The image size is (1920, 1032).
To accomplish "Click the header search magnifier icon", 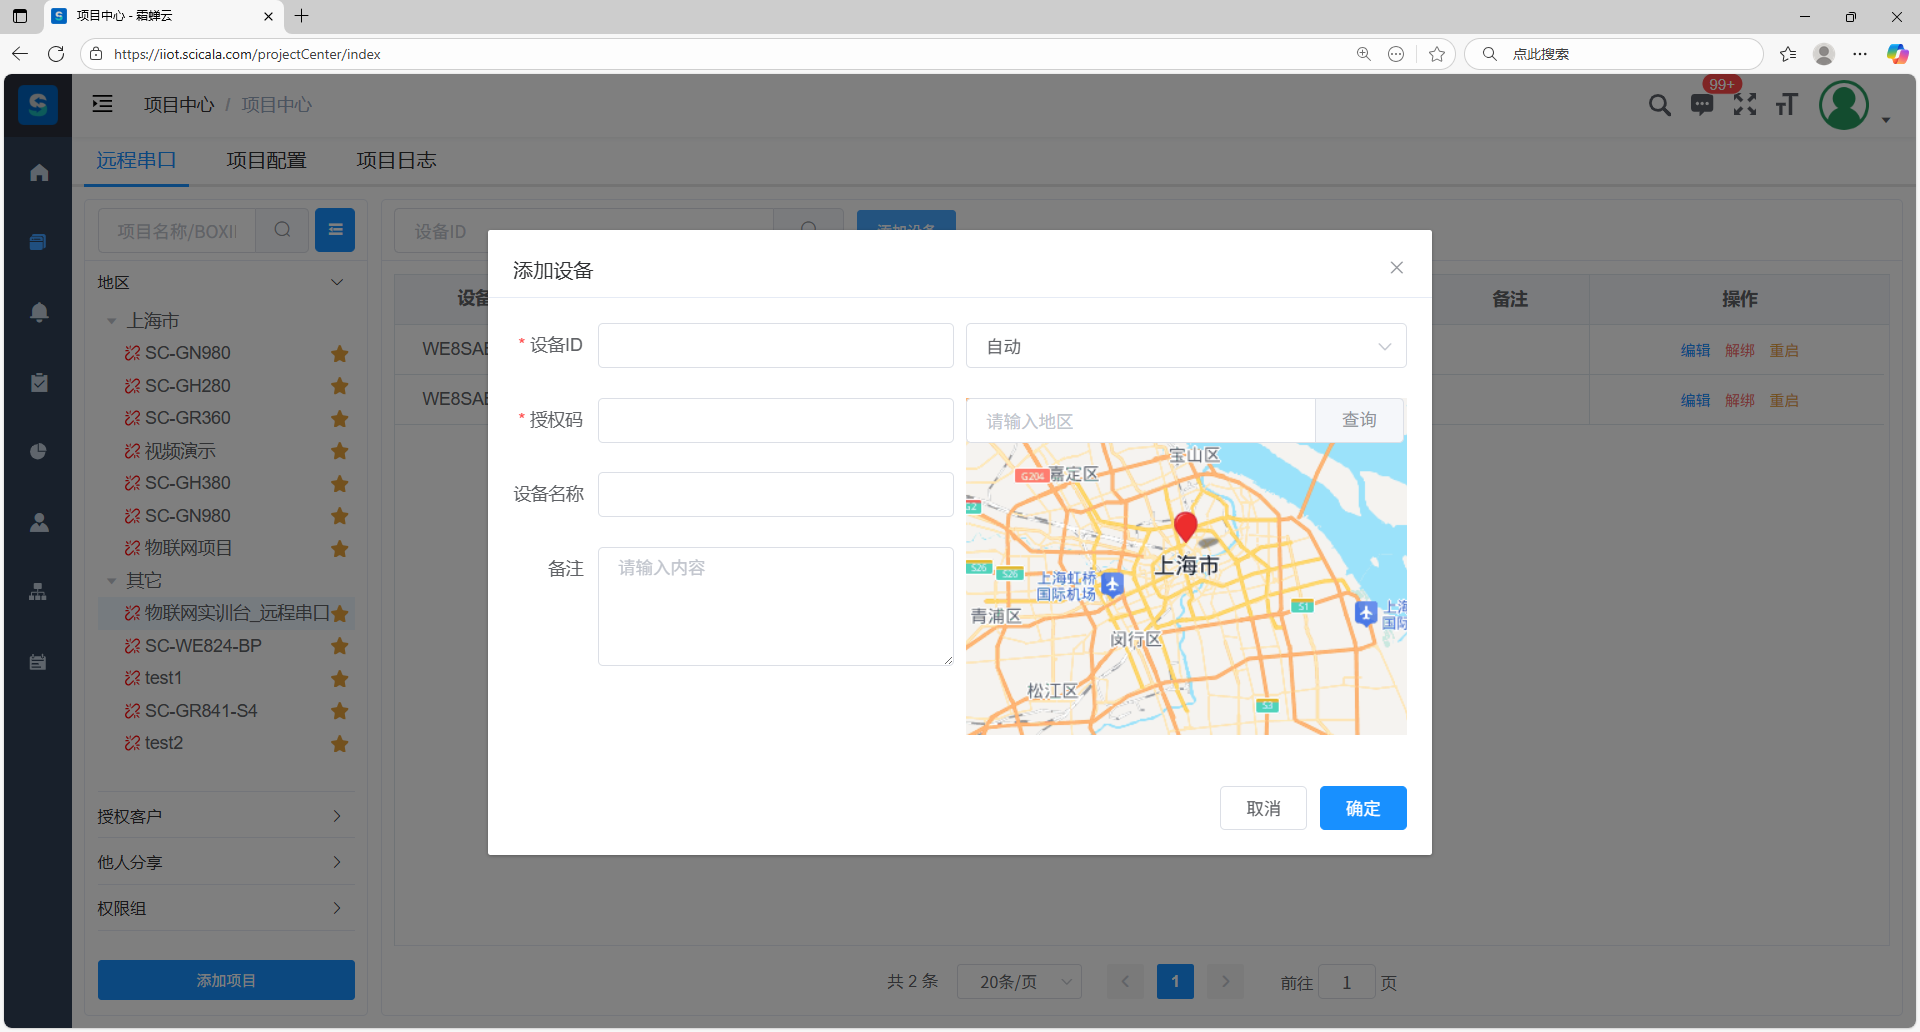I will [1659, 105].
